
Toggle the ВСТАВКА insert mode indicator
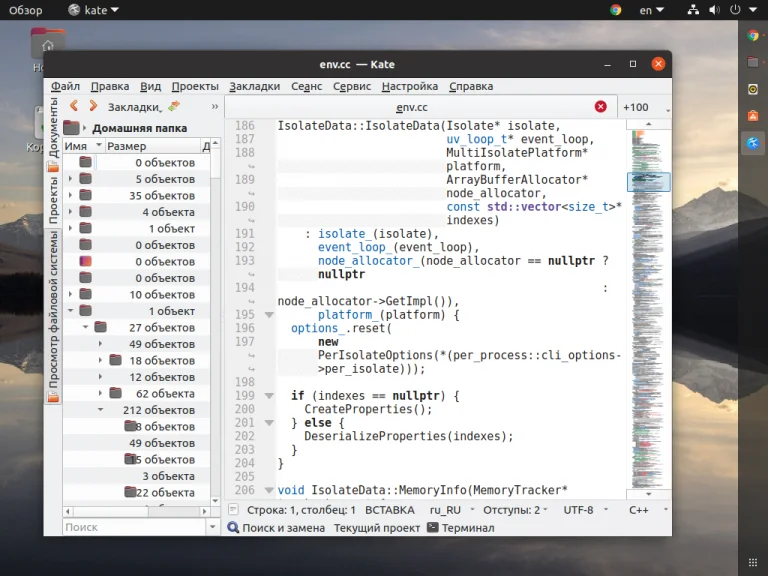click(x=389, y=510)
